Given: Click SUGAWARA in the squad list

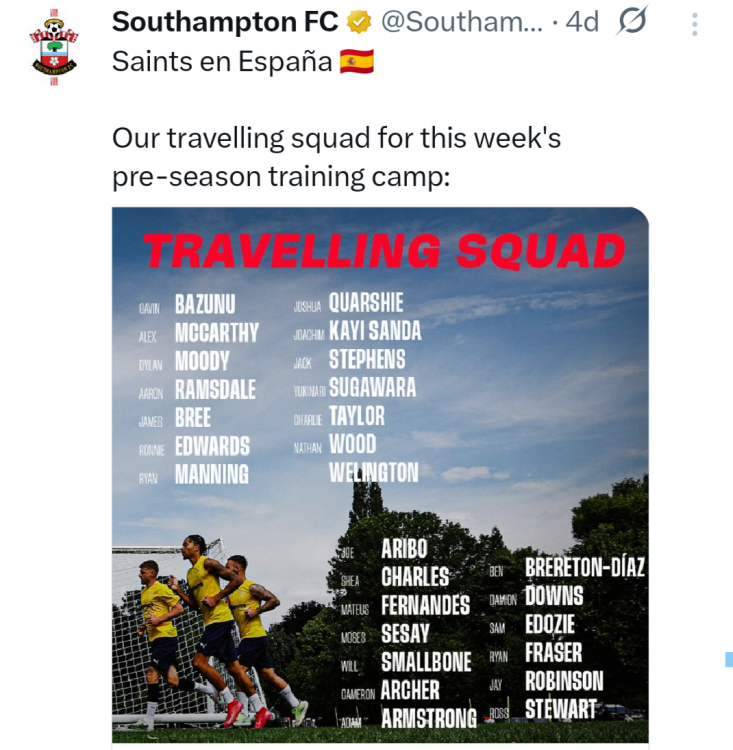Looking at the screenshot, I should (372, 388).
